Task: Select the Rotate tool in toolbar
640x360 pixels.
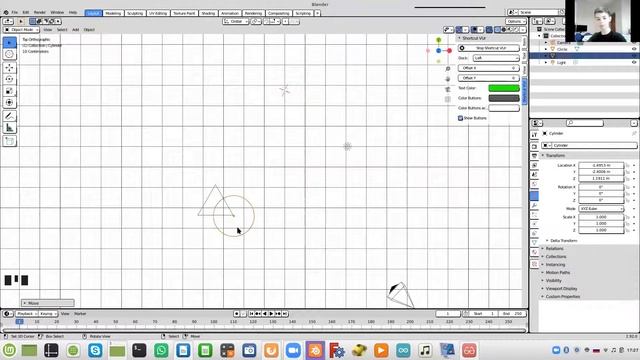Action: pyautogui.click(x=9, y=79)
